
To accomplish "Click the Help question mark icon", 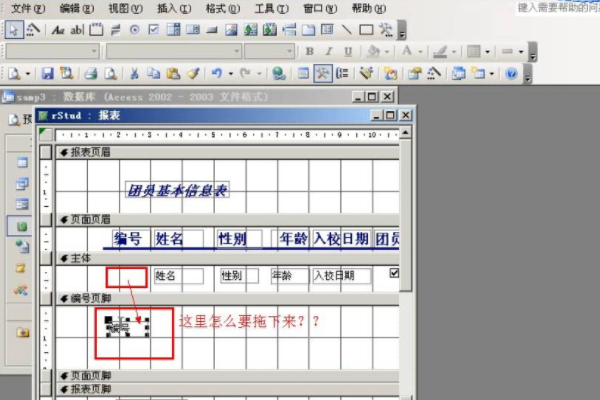I will (511, 73).
